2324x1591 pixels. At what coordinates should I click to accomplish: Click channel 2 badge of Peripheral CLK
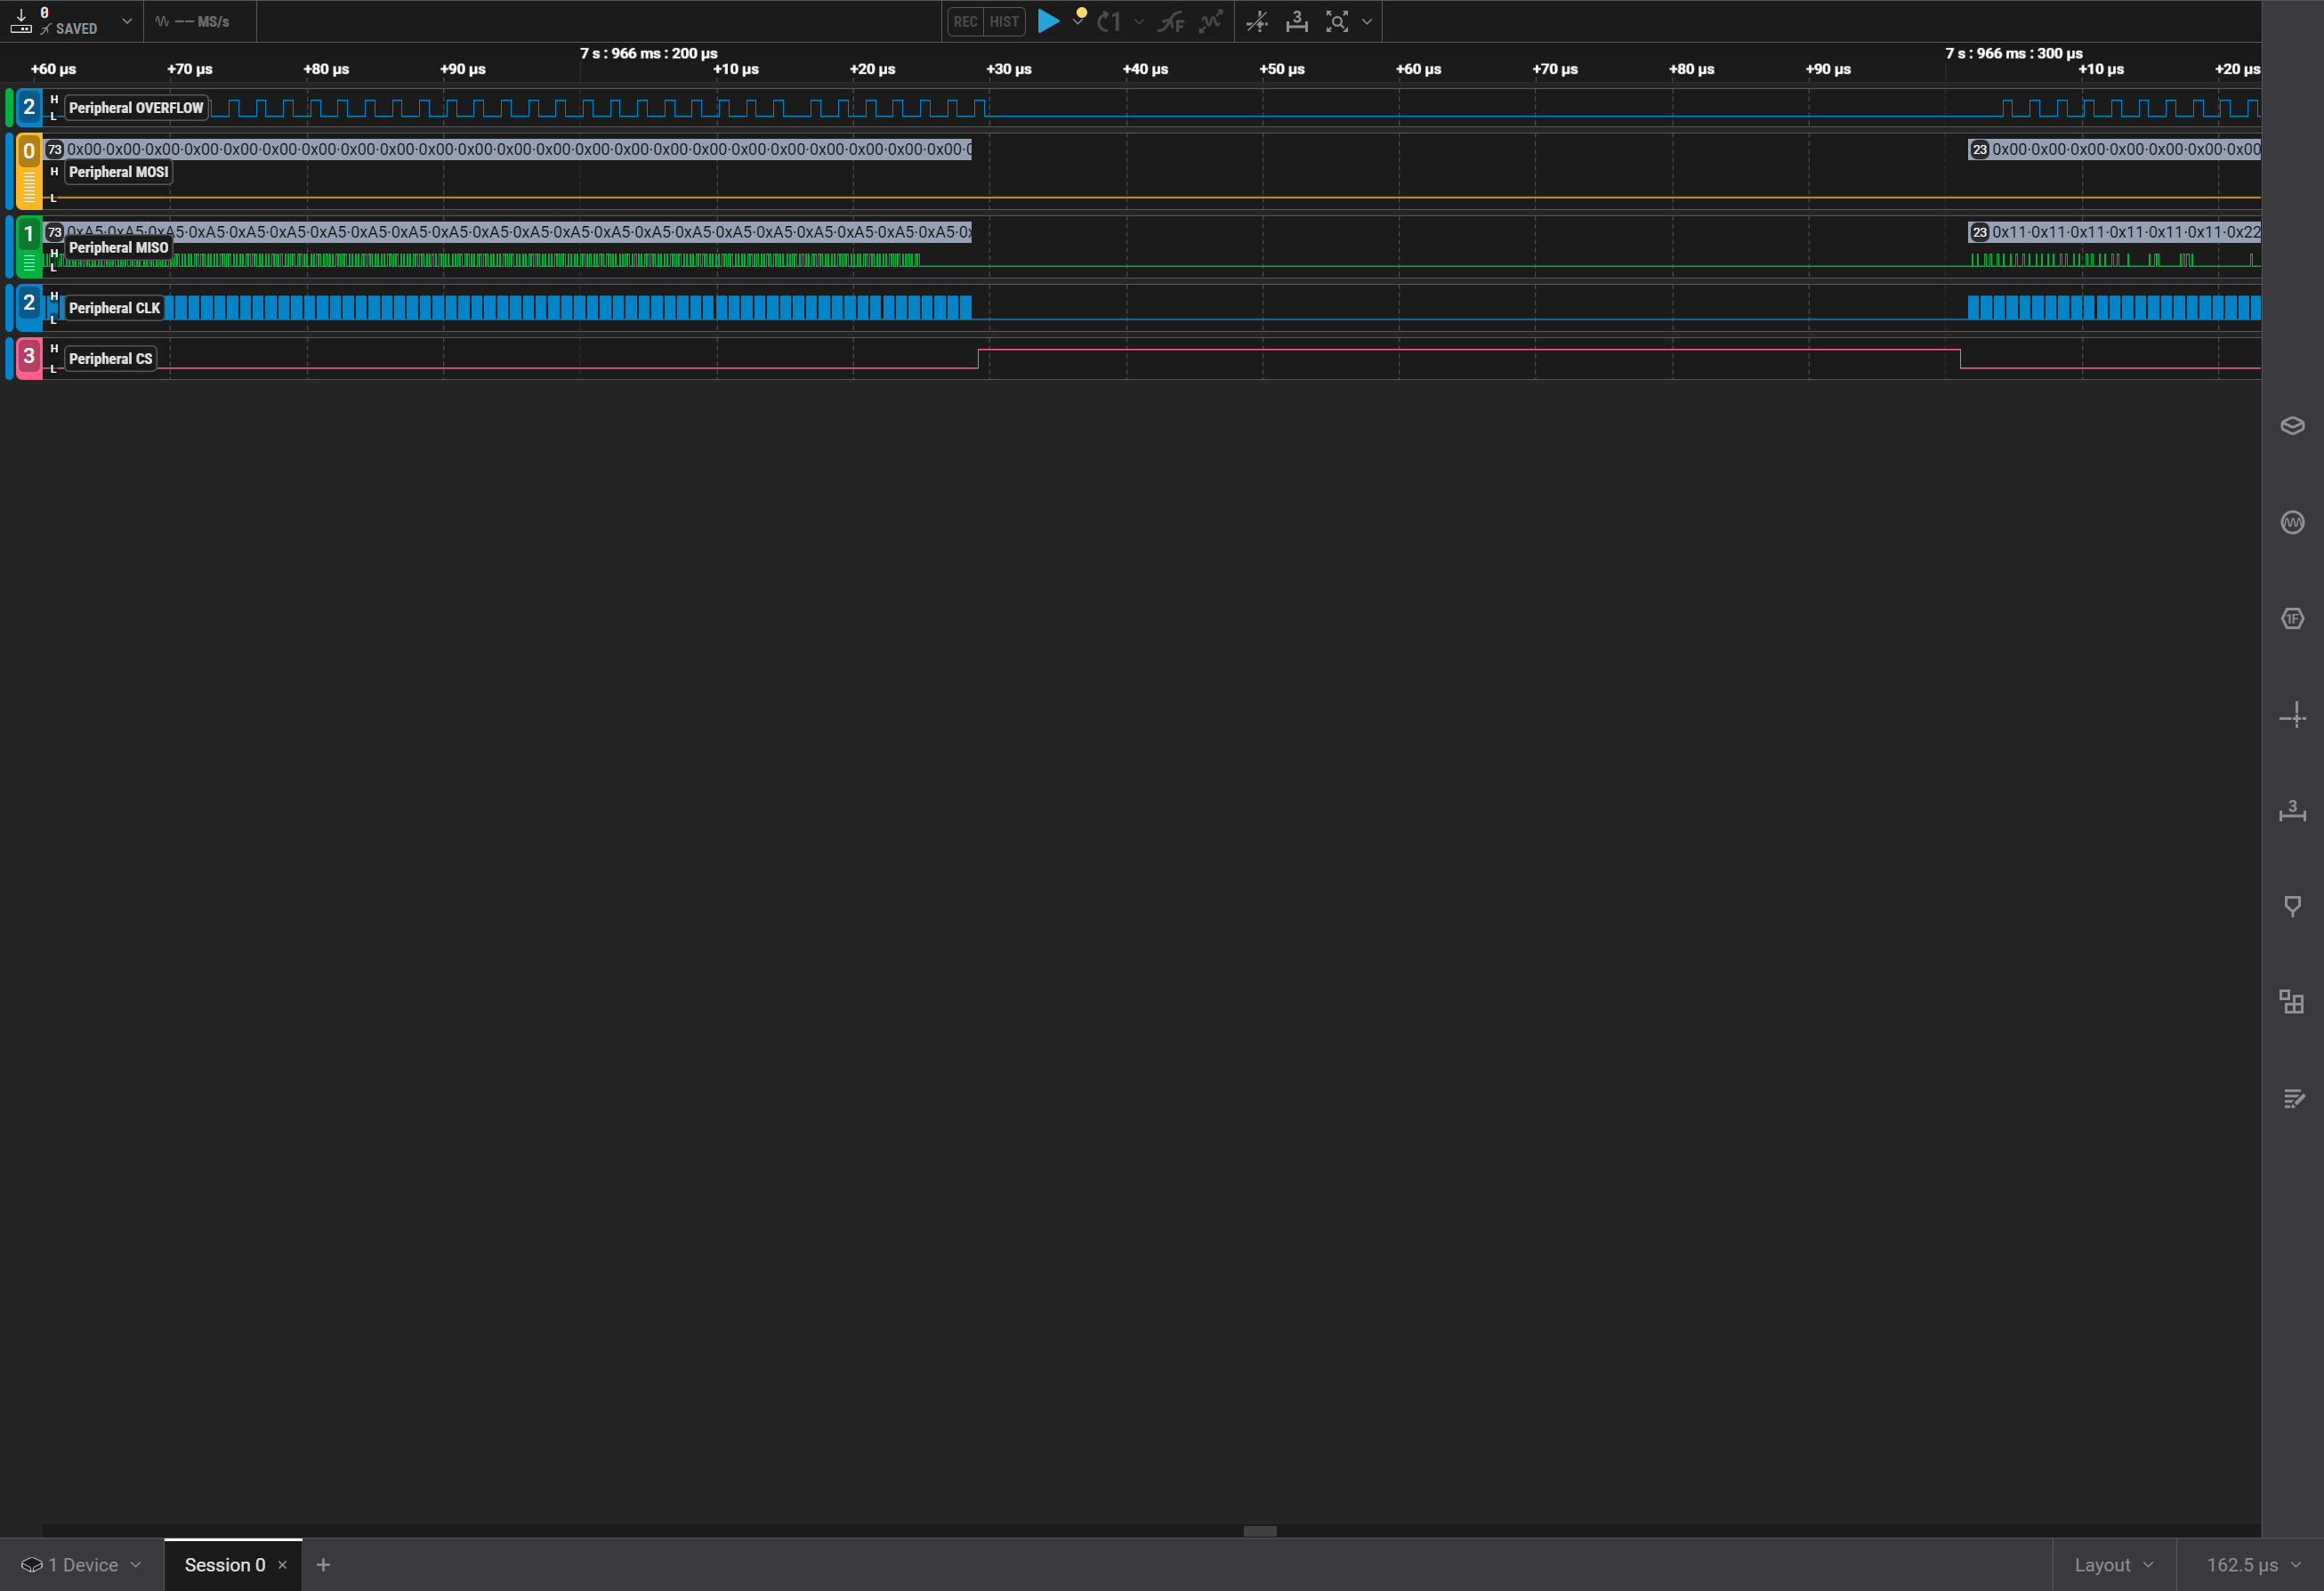29,303
